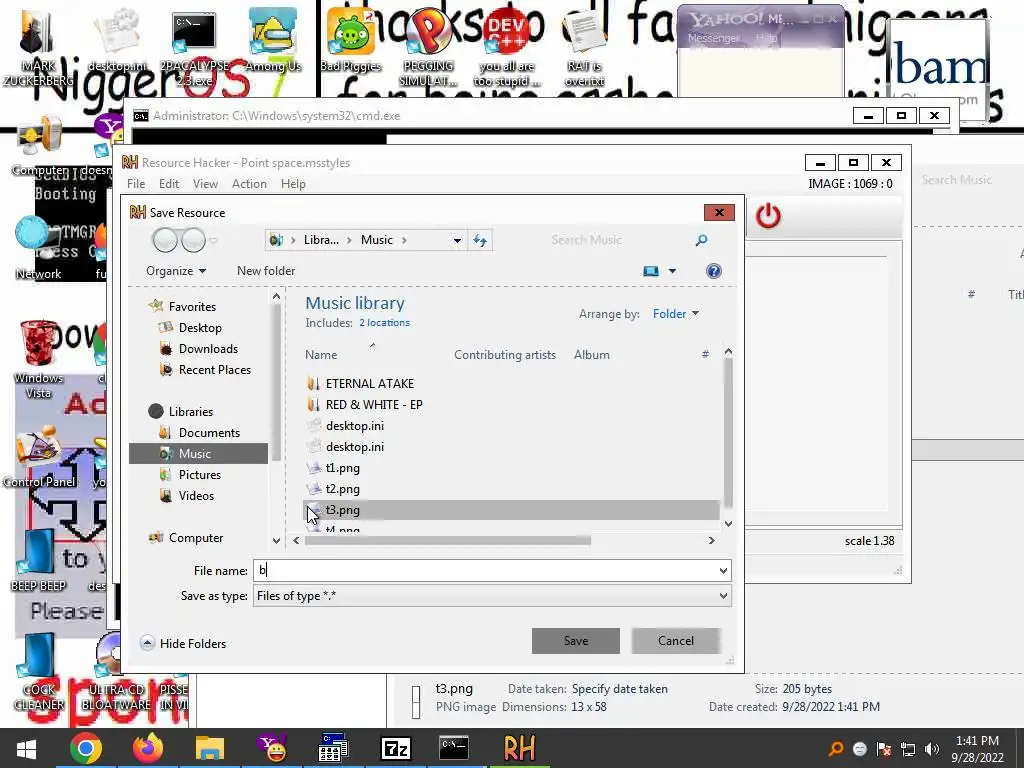This screenshot has width=1024, height=768.
Task: Click the New folder button
Action: point(266,271)
